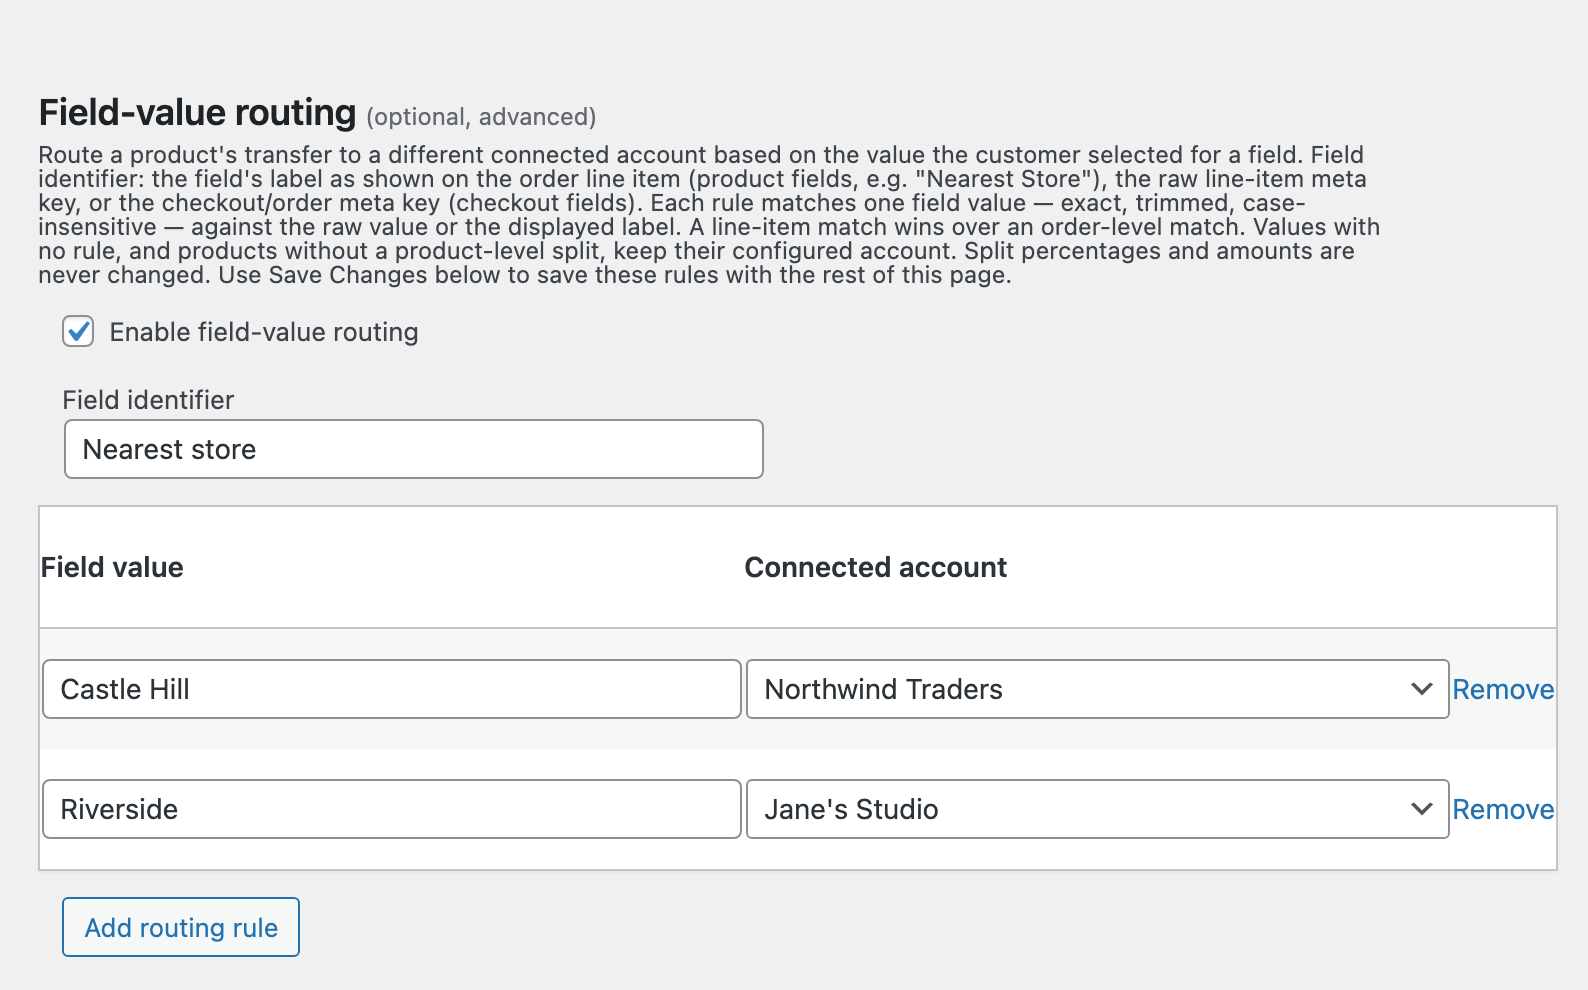Screen dimensions: 1588x990
Task: Click the Connected account column header
Action: pyautogui.click(x=876, y=567)
